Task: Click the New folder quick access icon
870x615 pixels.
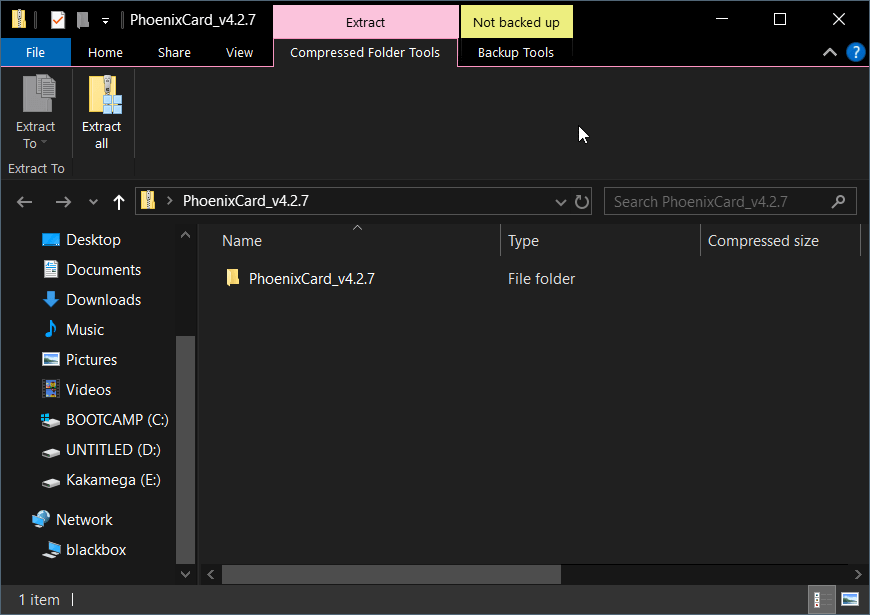Action: [83, 21]
